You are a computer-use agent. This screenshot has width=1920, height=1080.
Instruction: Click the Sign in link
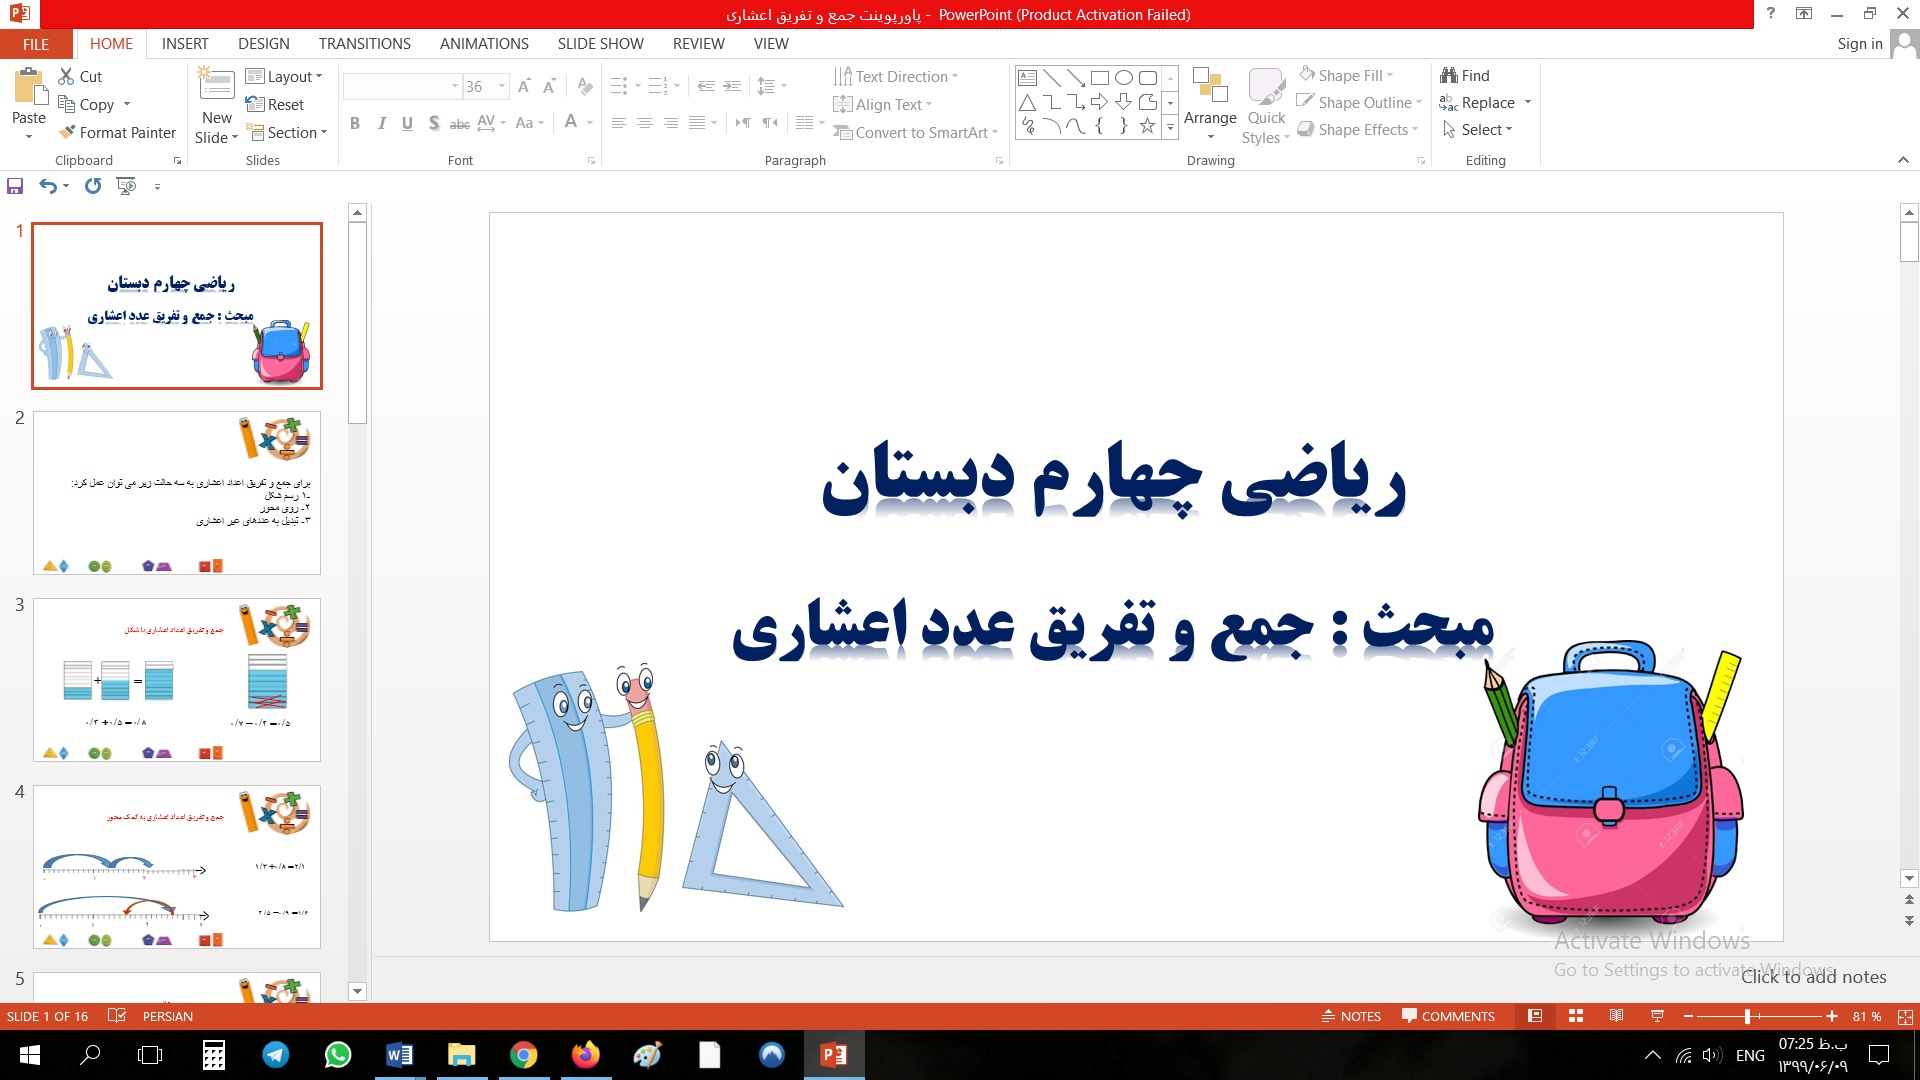(x=1859, y=43)
